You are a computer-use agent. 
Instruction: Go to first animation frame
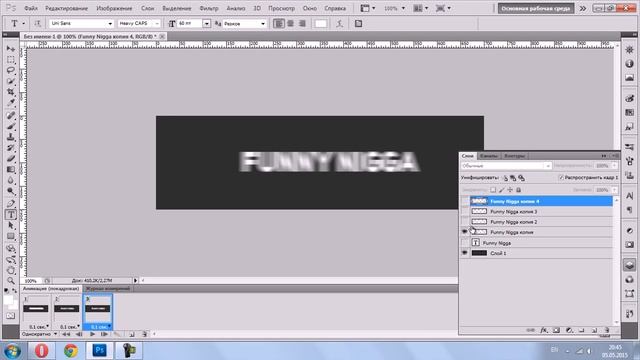66,334
